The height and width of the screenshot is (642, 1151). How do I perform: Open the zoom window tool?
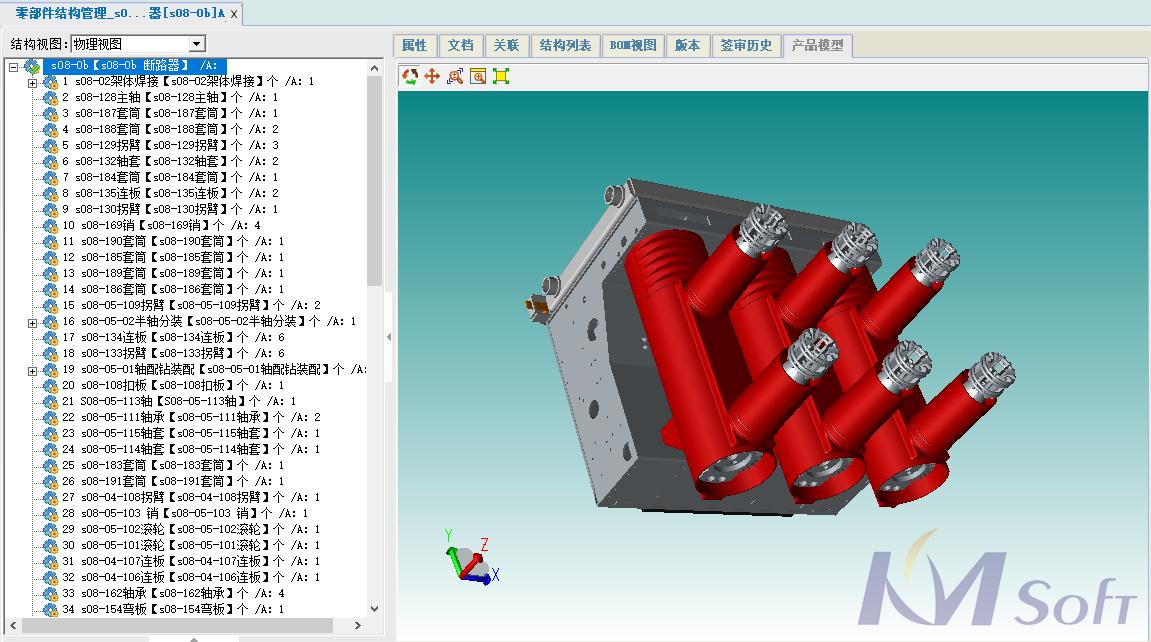(477, 76)
